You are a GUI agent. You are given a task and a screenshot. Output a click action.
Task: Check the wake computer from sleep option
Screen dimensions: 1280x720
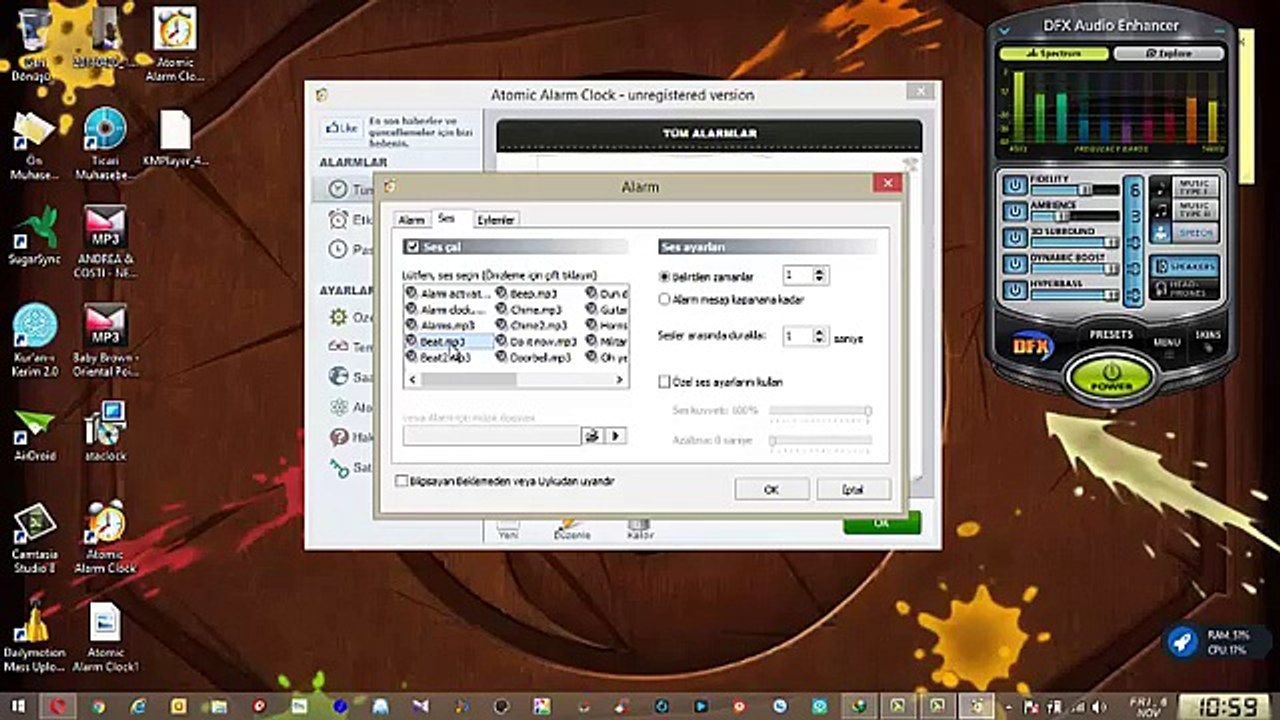click(x=402, y=481)
